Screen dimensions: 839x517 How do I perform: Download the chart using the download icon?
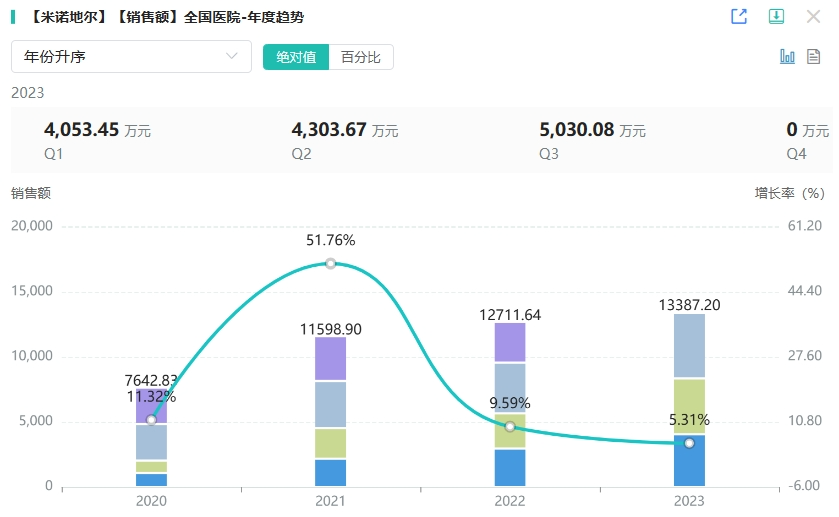pyautogui.click(x=775, y=17)
